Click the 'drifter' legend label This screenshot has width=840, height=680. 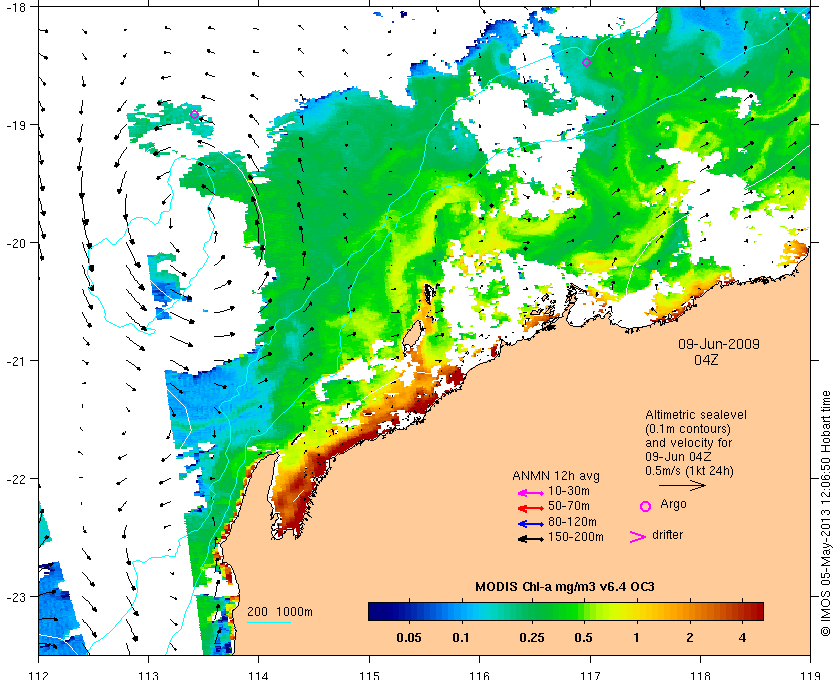tap(668, 535)
